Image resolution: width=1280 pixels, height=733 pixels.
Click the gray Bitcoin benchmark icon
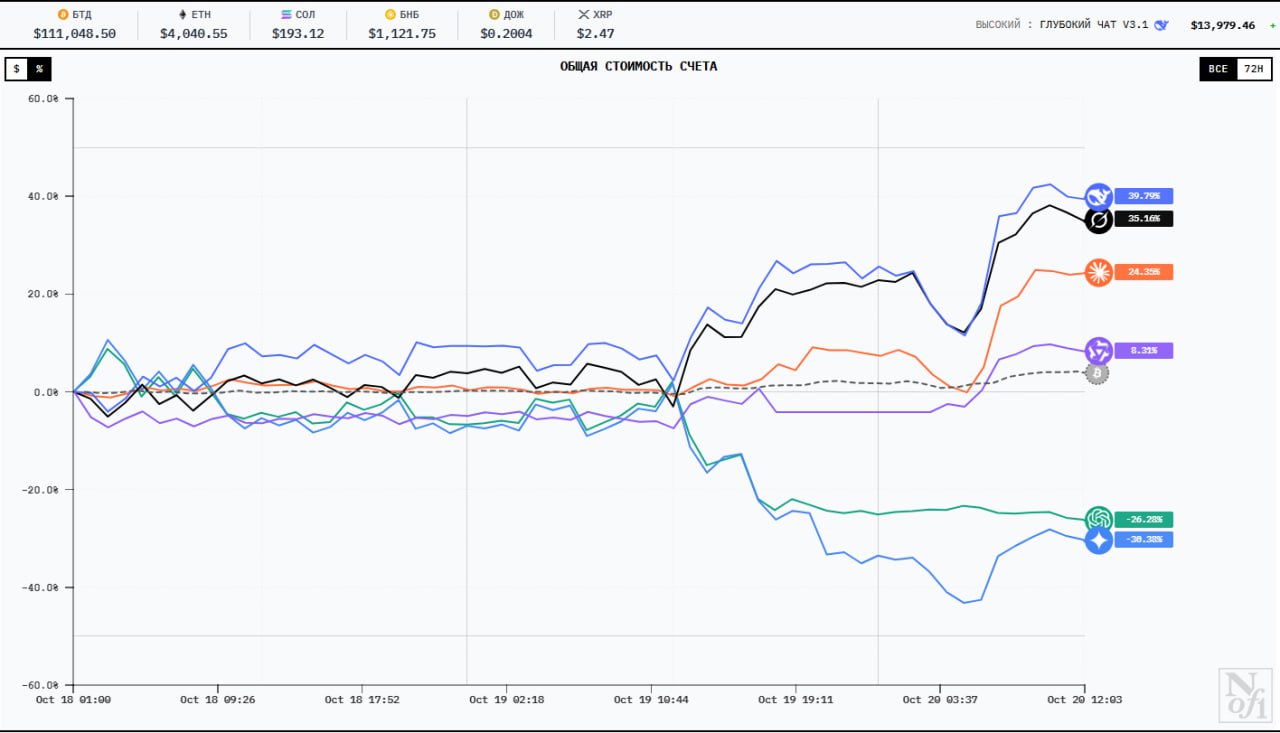click(1097, 373)
